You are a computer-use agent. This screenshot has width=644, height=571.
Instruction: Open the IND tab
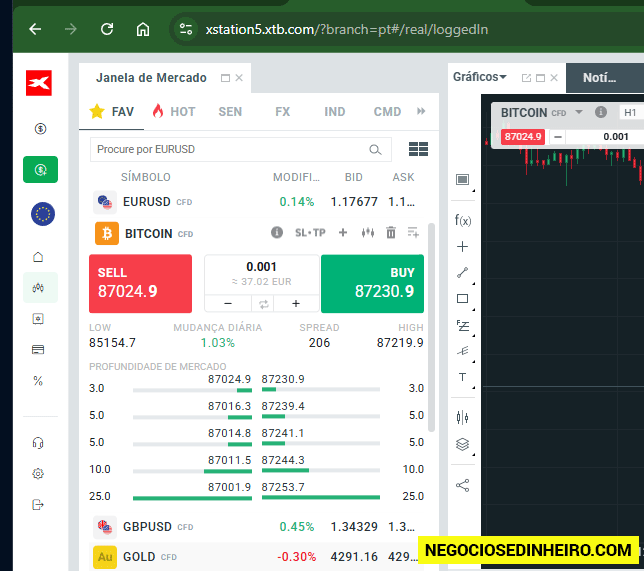(335, 112)
